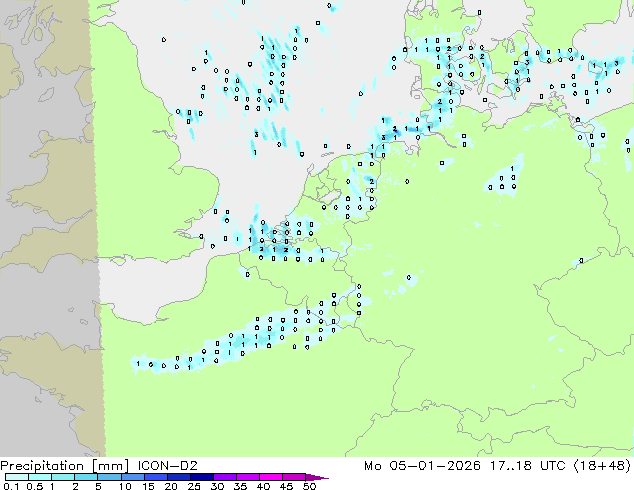Viewport: 634px width, 490px height.
Task: Click the legend value "35"
Action: [240, 486]
